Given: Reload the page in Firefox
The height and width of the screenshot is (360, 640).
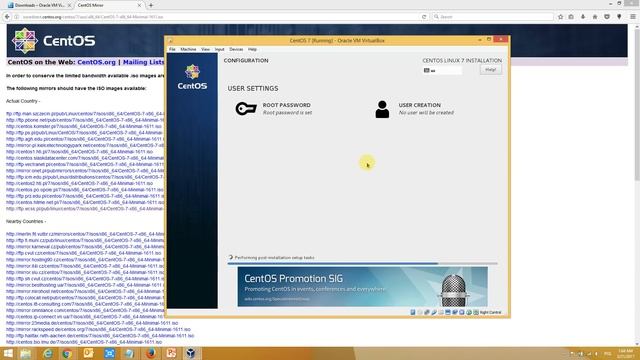Looking at the screenshot, I should (424, 17).
